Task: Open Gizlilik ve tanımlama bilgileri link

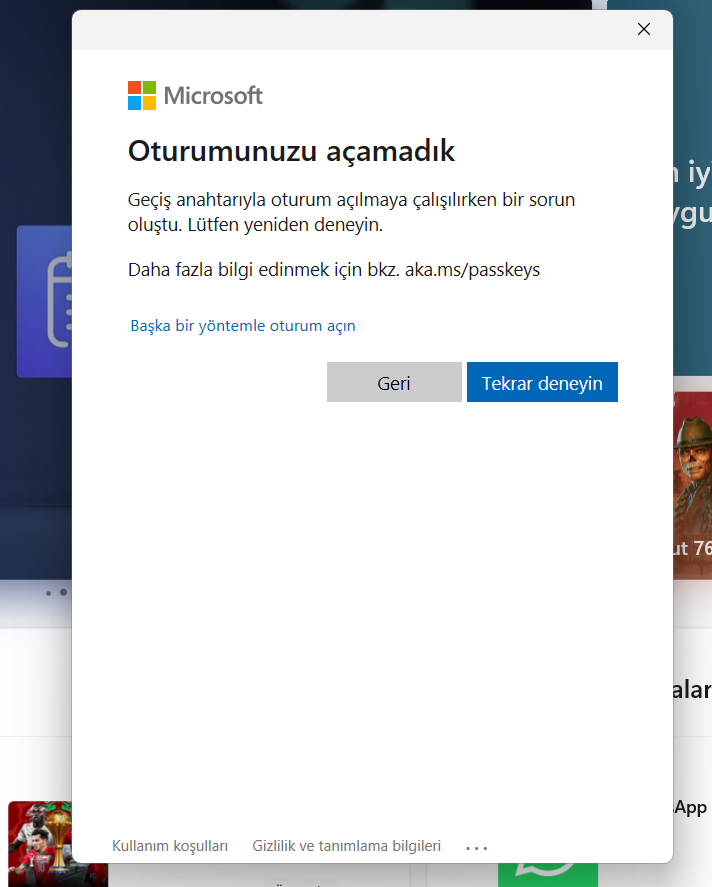Action: click(346, 846)
